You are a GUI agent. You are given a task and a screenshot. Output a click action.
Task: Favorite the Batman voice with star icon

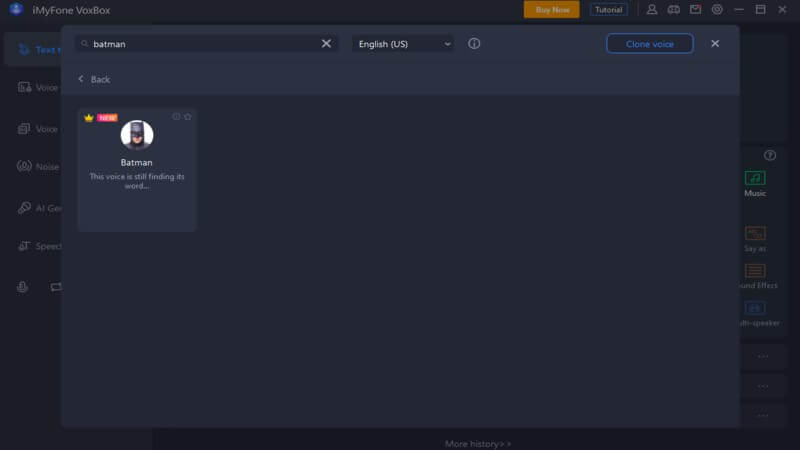pyautogui.click(x=188, y=117)
